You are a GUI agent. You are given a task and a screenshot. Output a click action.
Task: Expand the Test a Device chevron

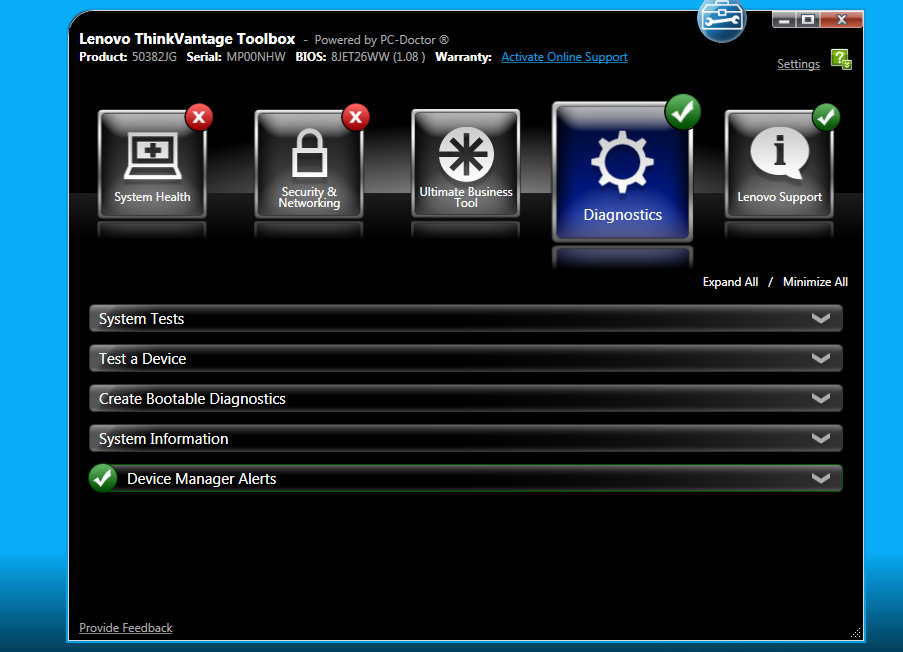click(x=821, y=358)
